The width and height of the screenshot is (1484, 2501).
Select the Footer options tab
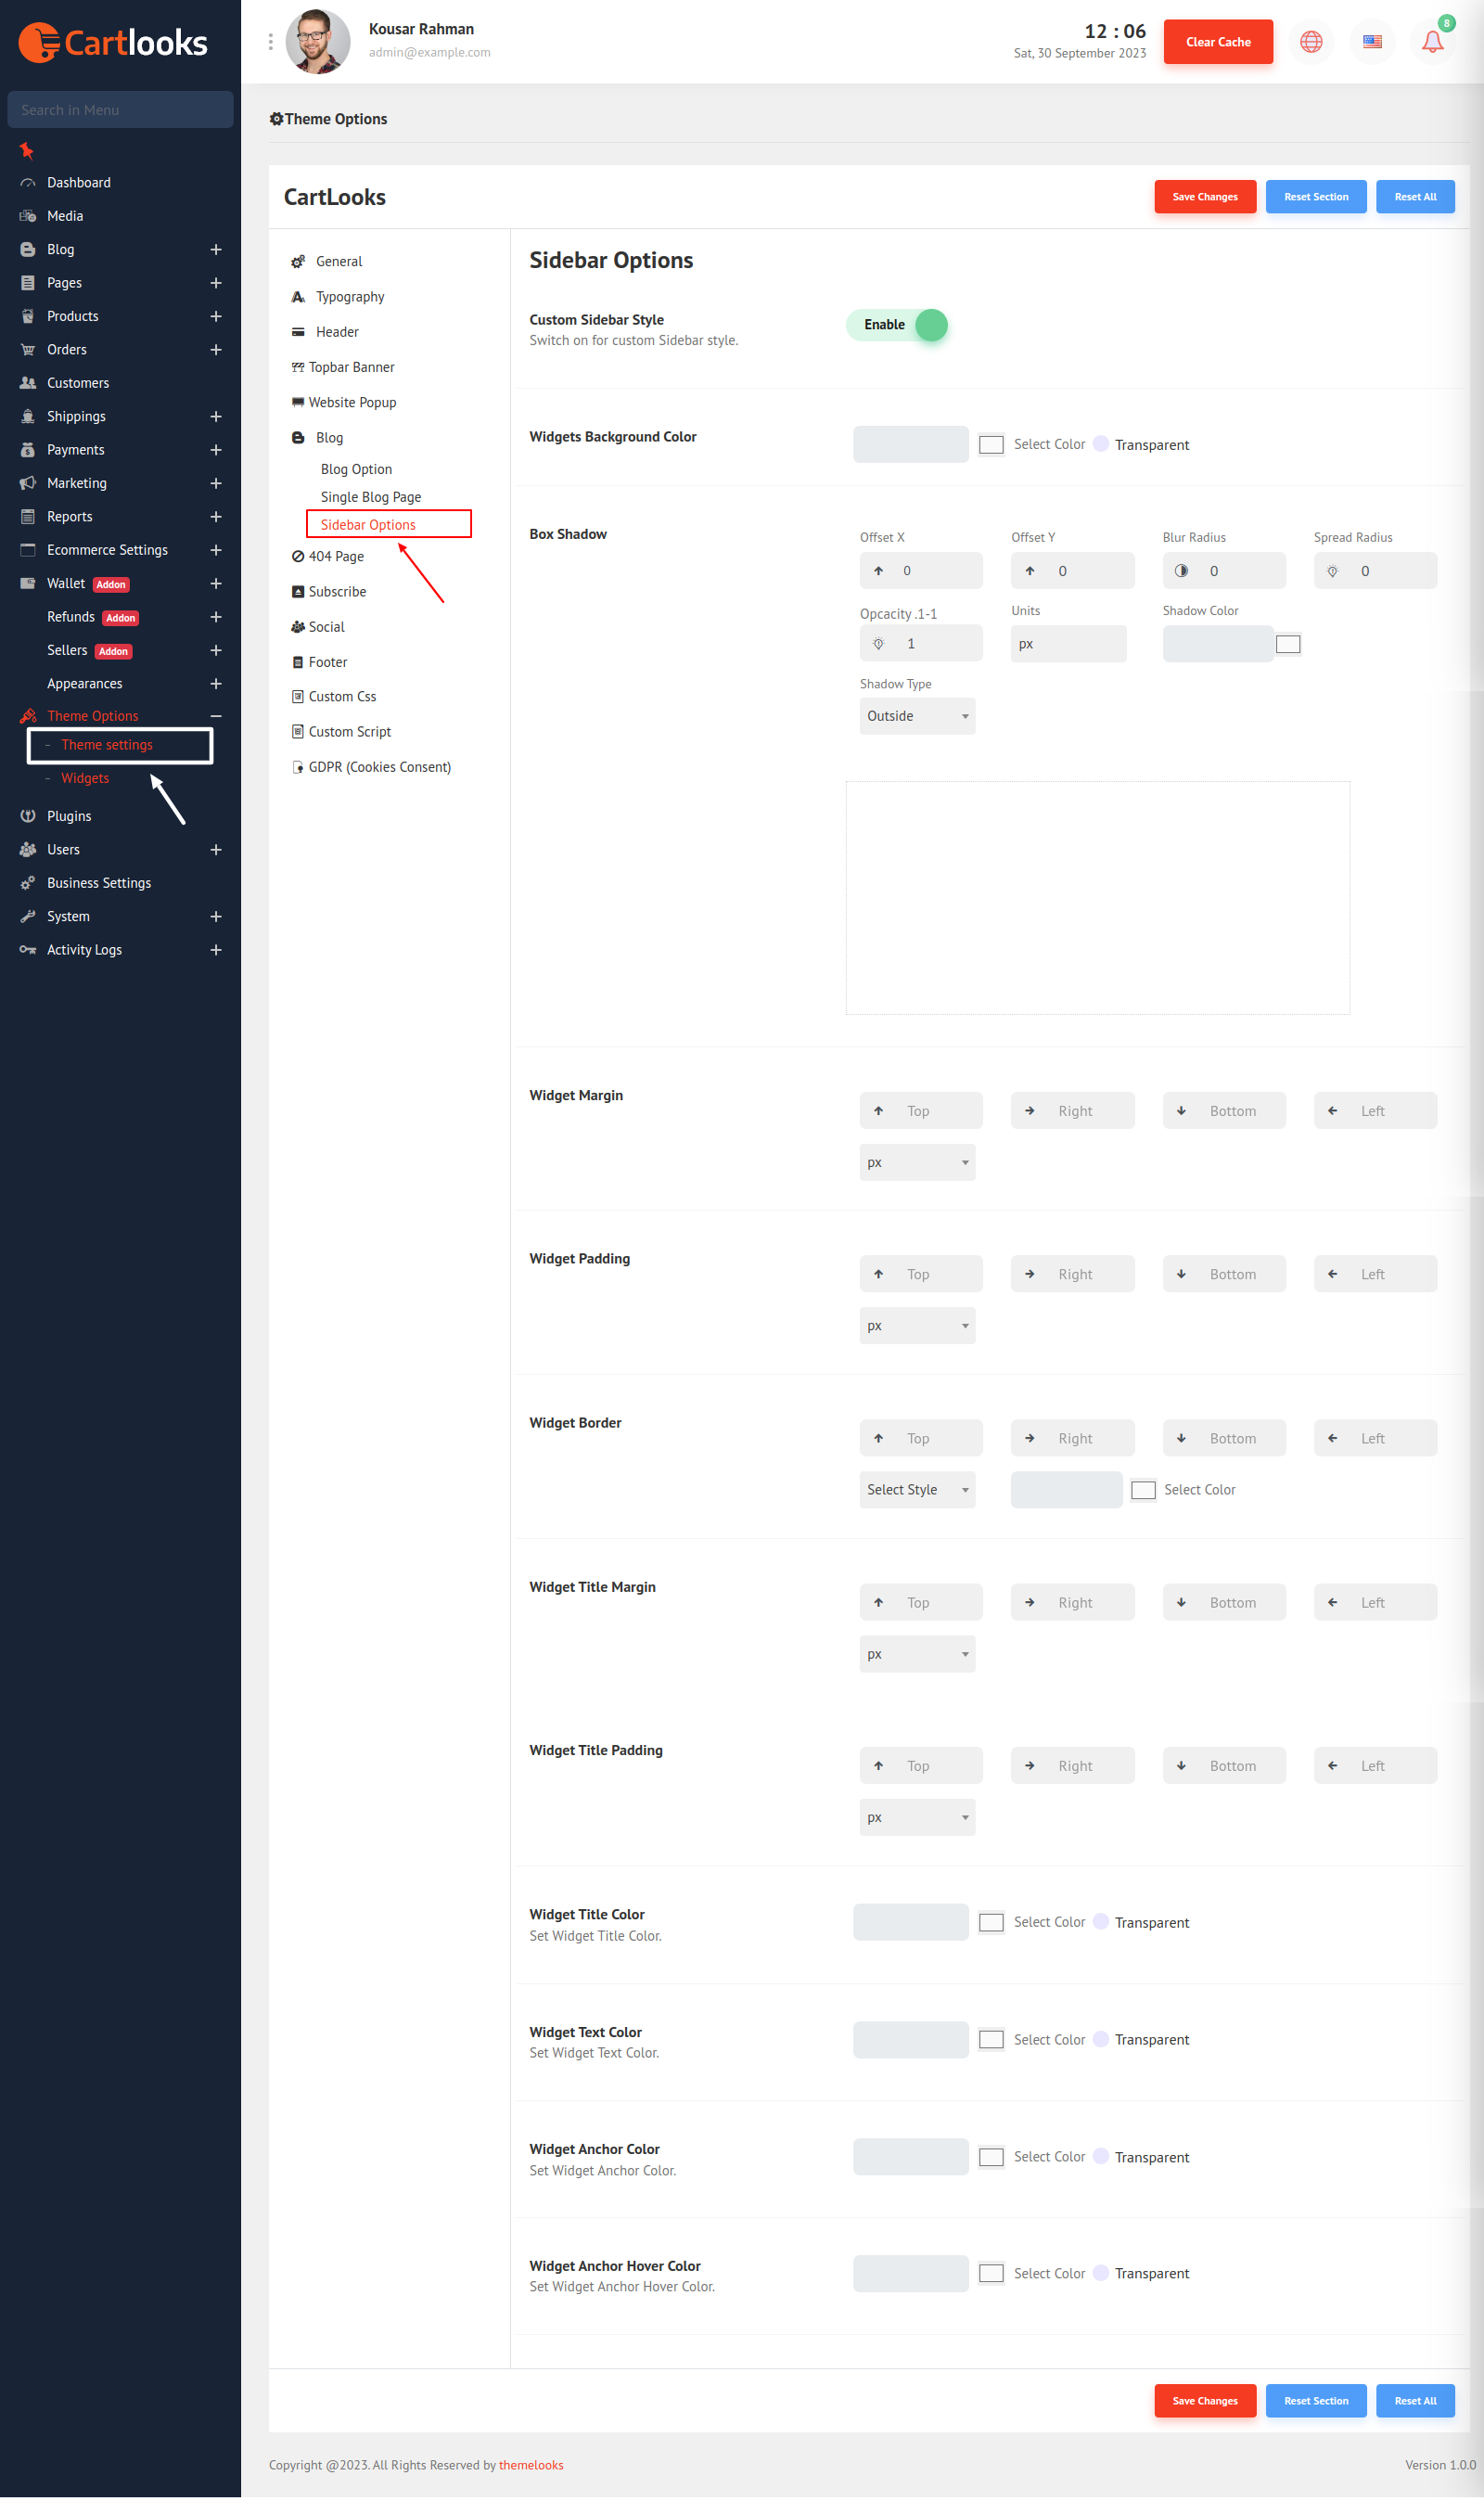327,662
